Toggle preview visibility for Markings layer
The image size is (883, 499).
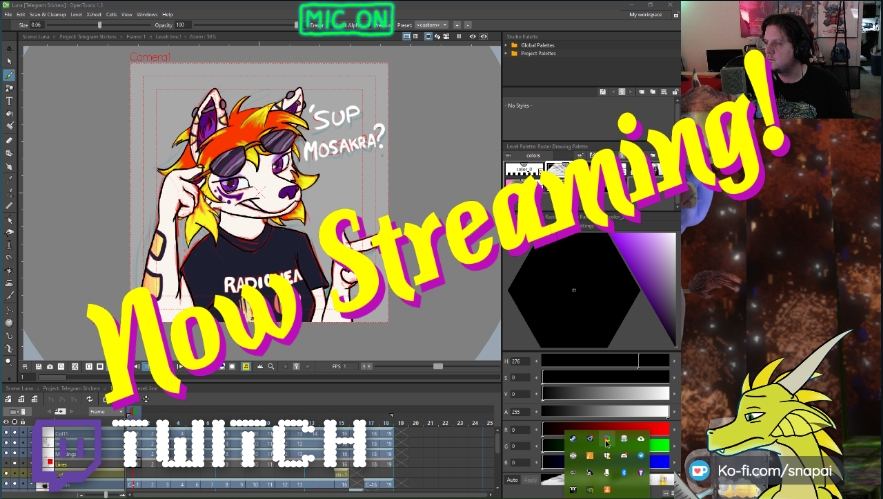(6, 454)
